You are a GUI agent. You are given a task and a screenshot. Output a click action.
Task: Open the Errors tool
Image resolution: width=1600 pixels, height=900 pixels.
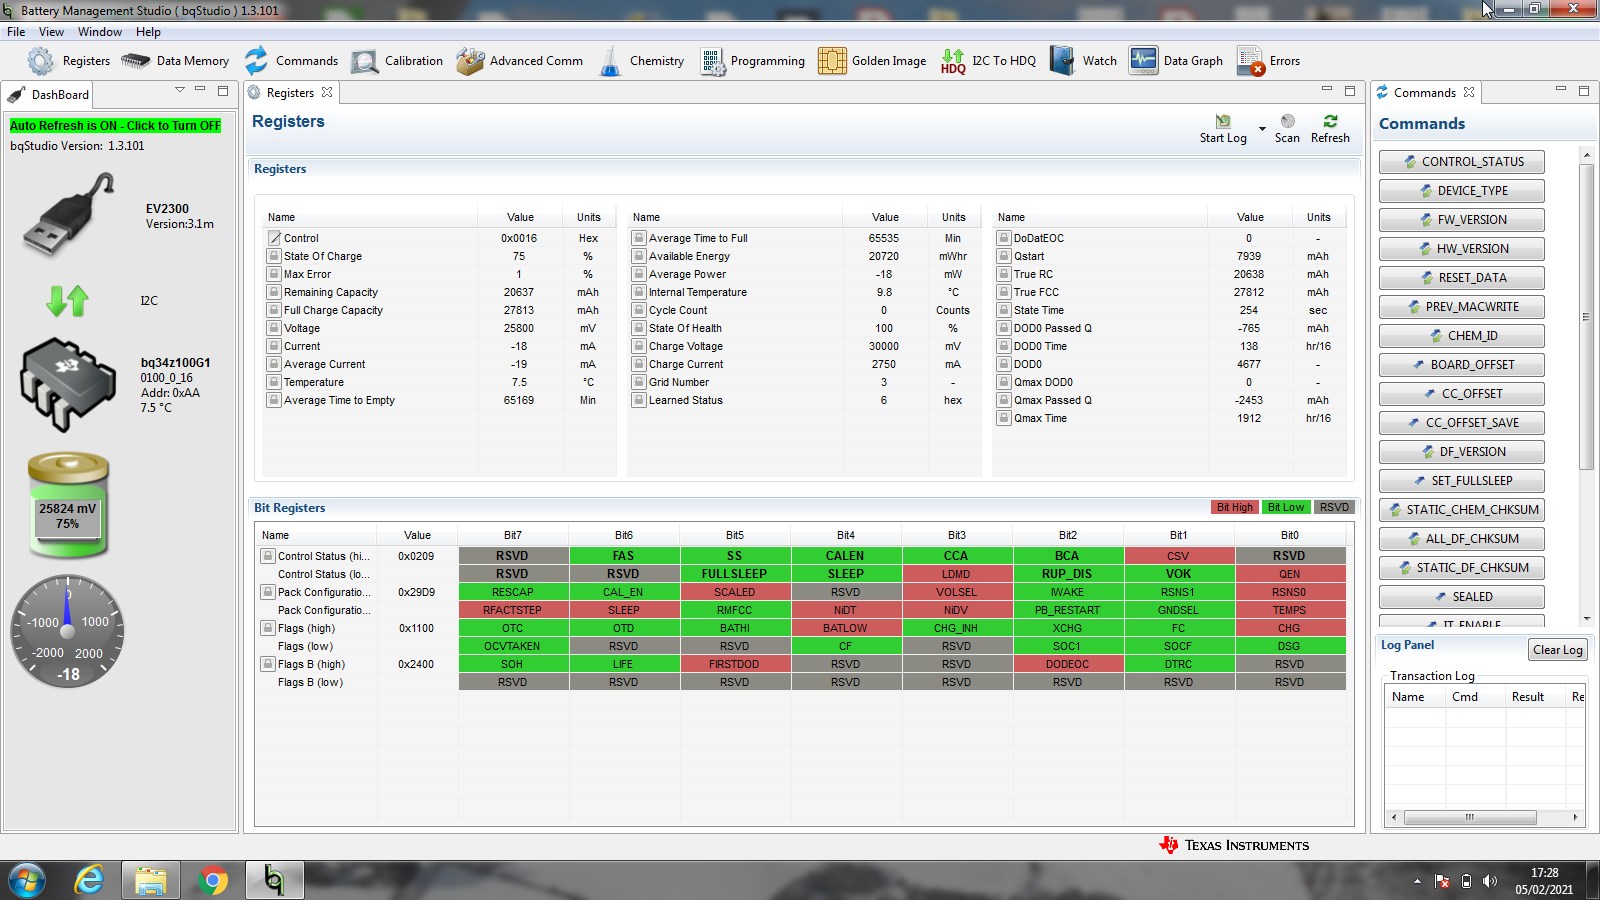point(1268,61)
